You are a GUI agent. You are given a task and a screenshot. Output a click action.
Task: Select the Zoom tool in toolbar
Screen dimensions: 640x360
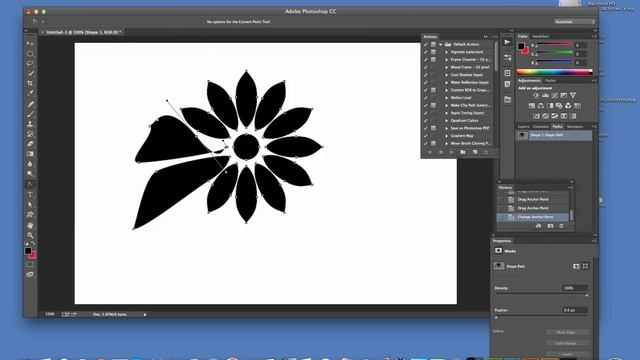click(30, 235)
